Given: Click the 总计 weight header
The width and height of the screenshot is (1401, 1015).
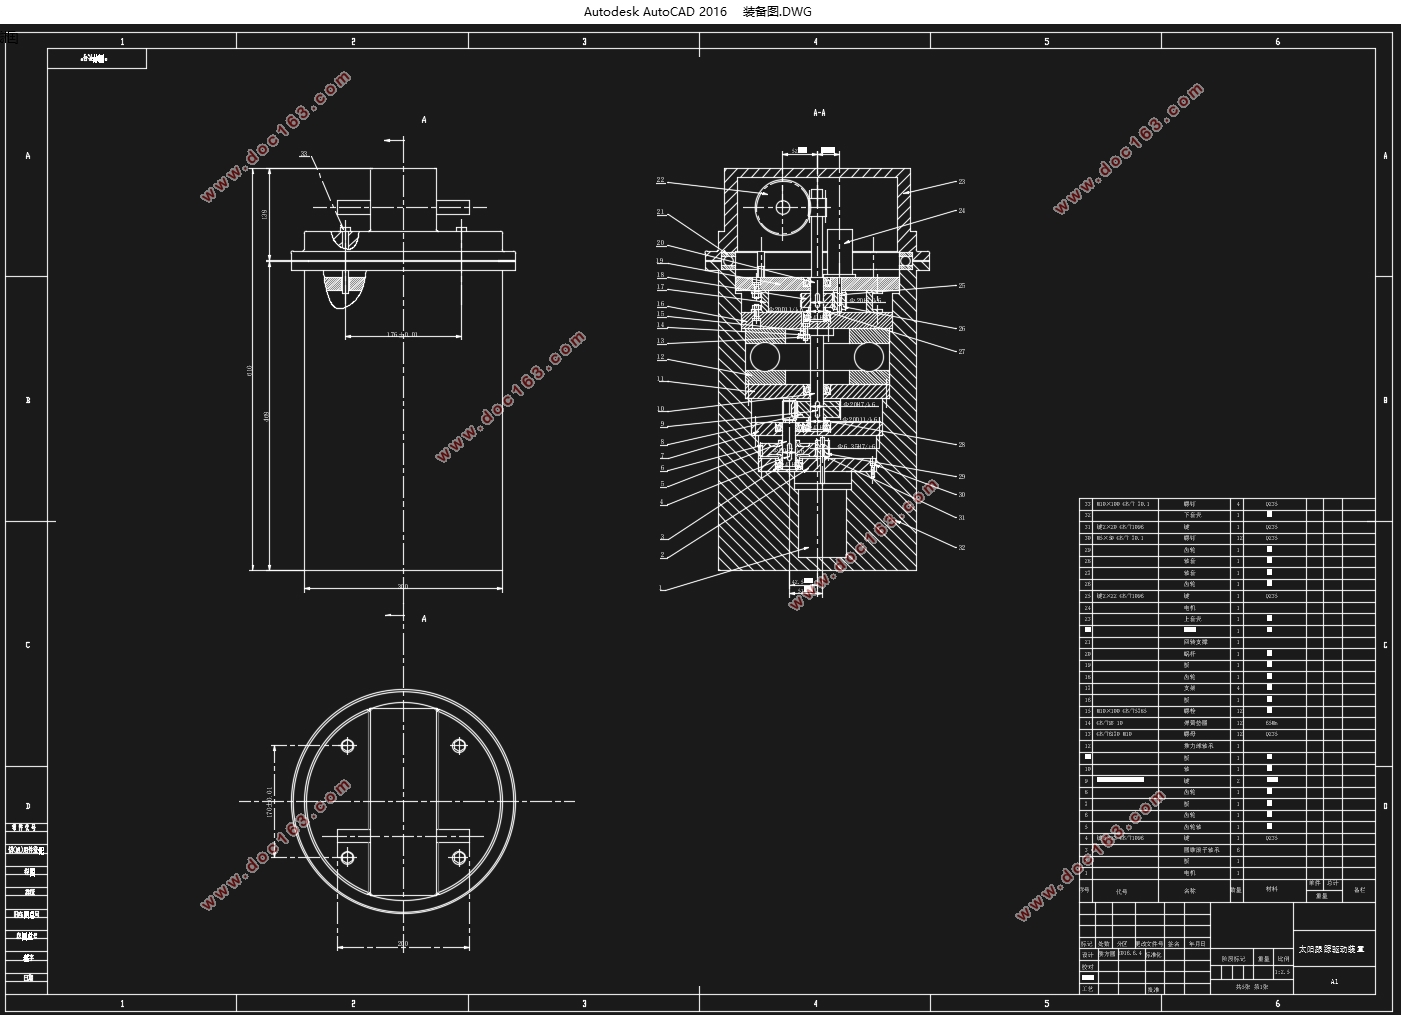Looking at the screenshot, I should [x=1333, y=883].
